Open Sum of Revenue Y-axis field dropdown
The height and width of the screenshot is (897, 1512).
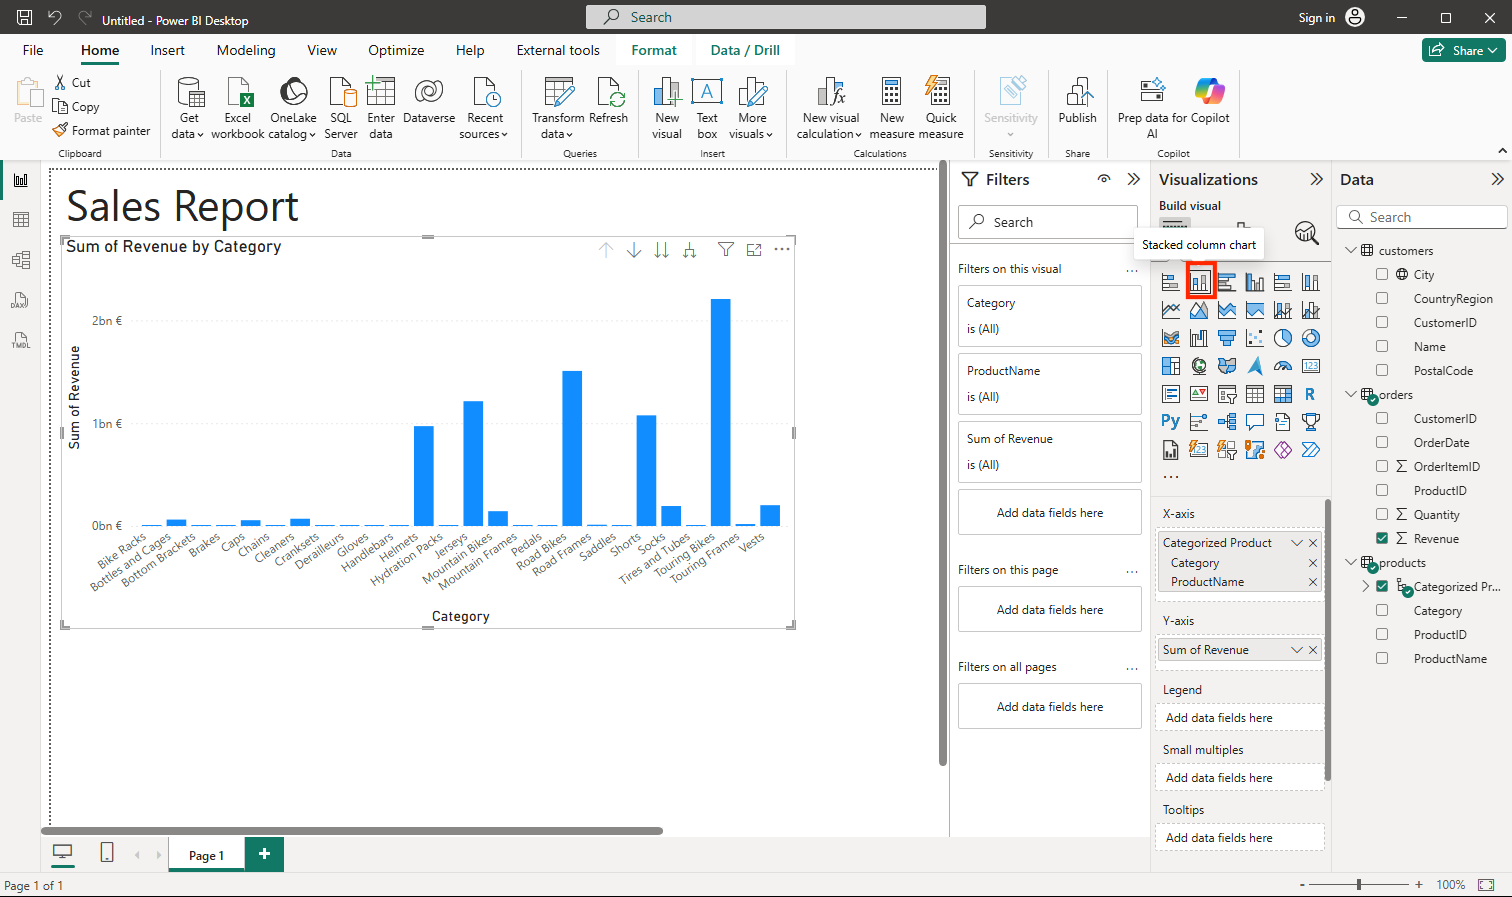click(x=1297, y=650)
